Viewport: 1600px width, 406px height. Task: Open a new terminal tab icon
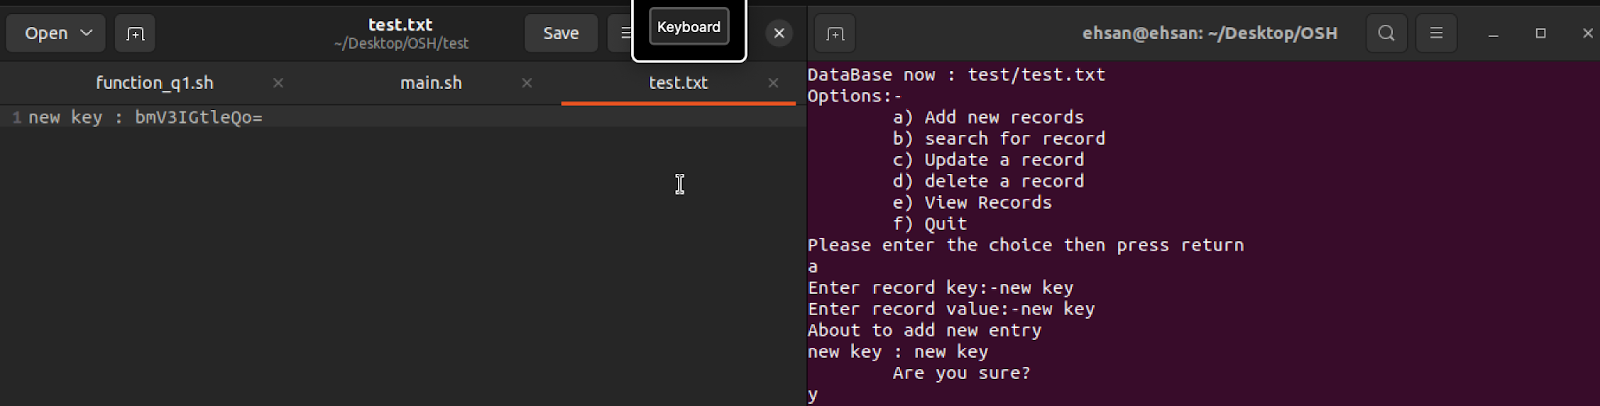pos(835,33)
